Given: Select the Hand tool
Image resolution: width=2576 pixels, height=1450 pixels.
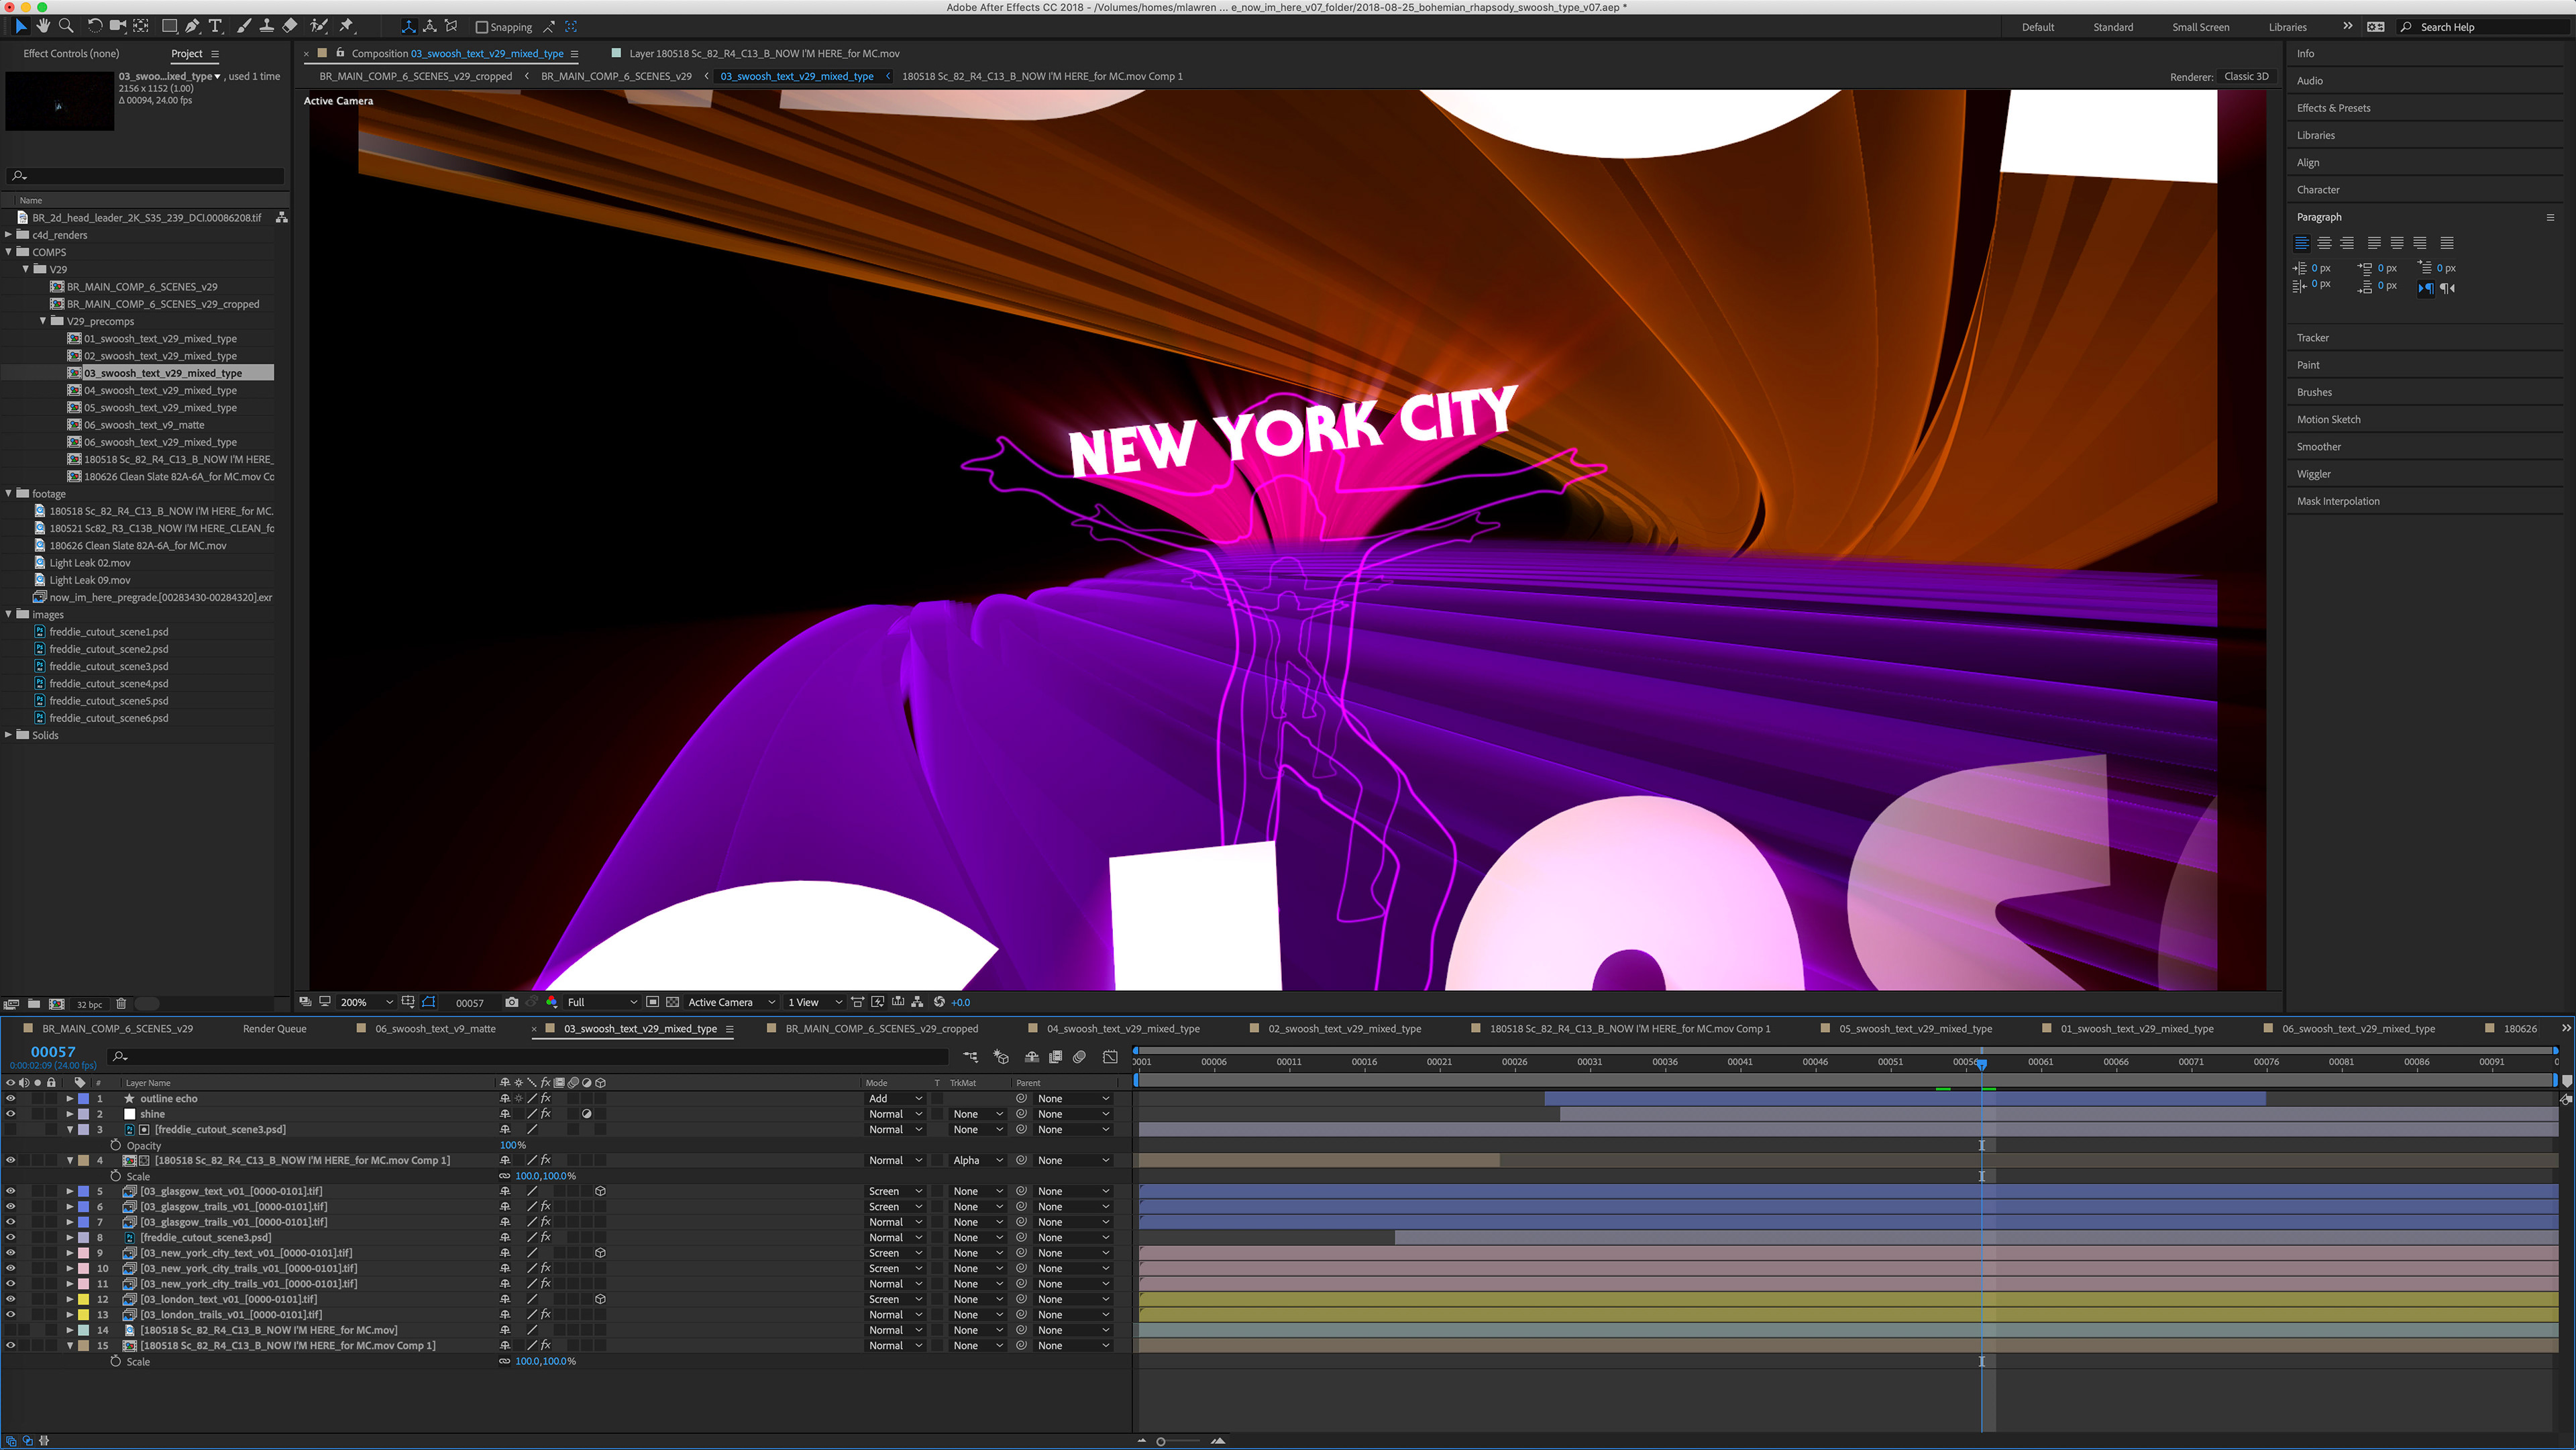Looking at the screenshot, I should click(43, 26).
